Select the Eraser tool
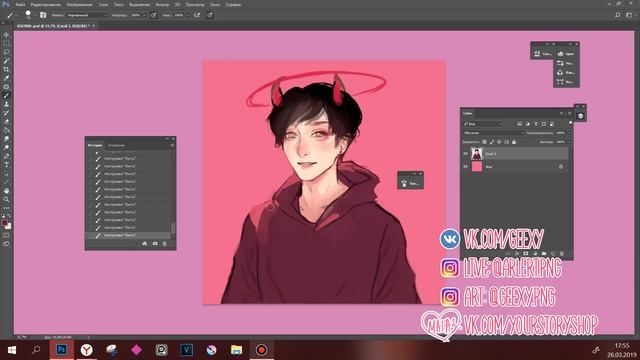Image resolution: width=640 pixels, height=360 pixels. point(6,121)
